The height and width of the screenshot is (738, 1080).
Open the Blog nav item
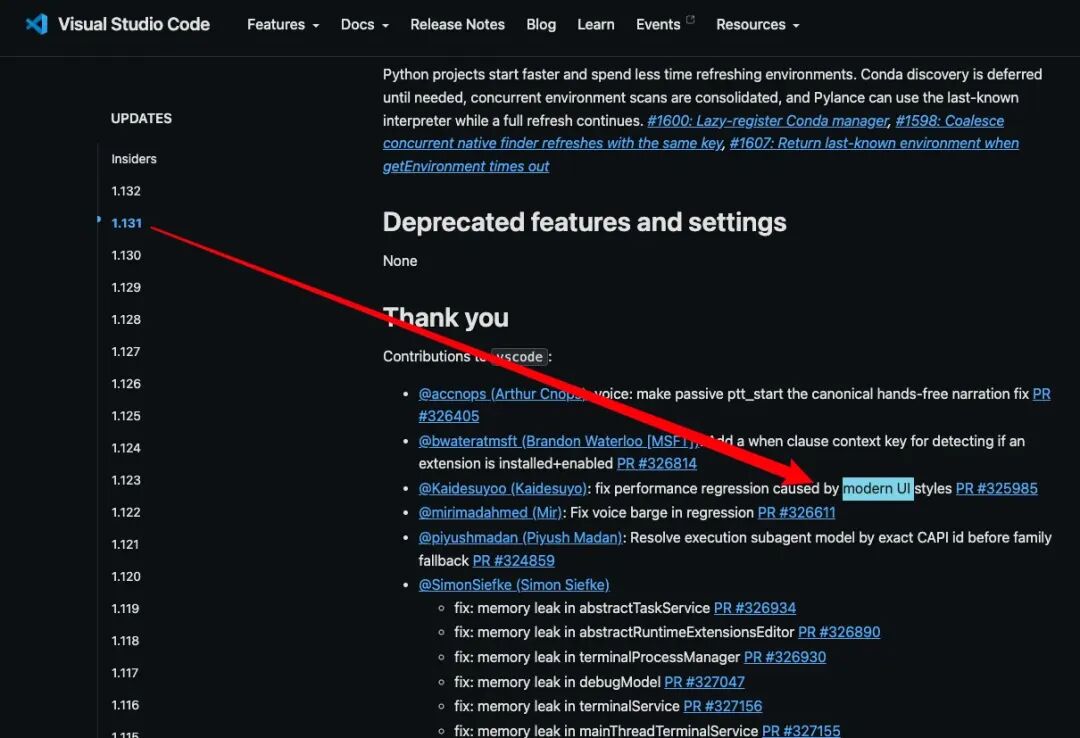tap(541, 25)
